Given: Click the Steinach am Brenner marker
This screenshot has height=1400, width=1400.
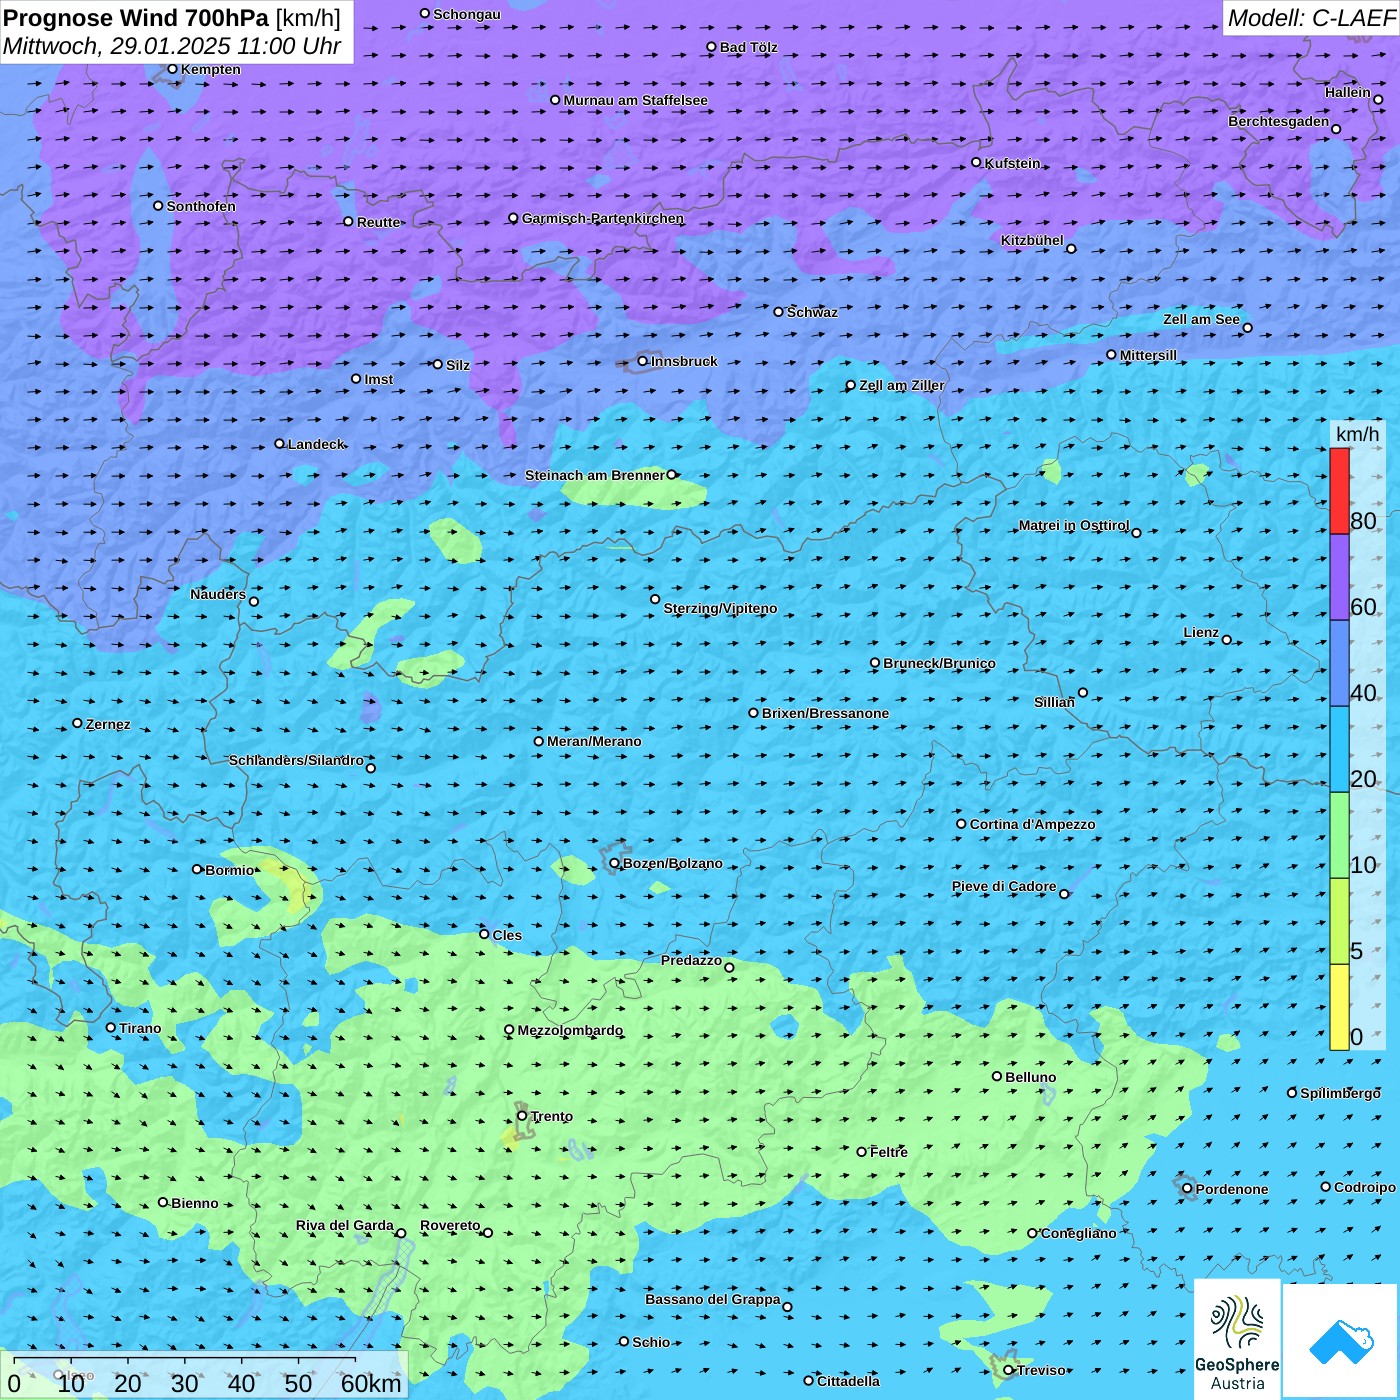Looking at the screenshot, I should click(x=671, y=475).
